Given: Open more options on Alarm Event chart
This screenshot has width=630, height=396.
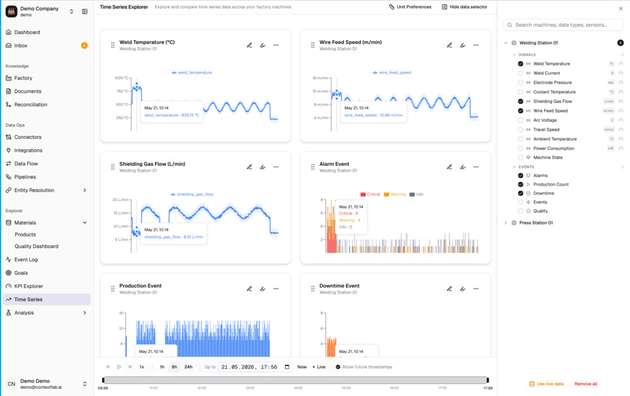Looking at the screenshot, I should (x=476, y=167).
